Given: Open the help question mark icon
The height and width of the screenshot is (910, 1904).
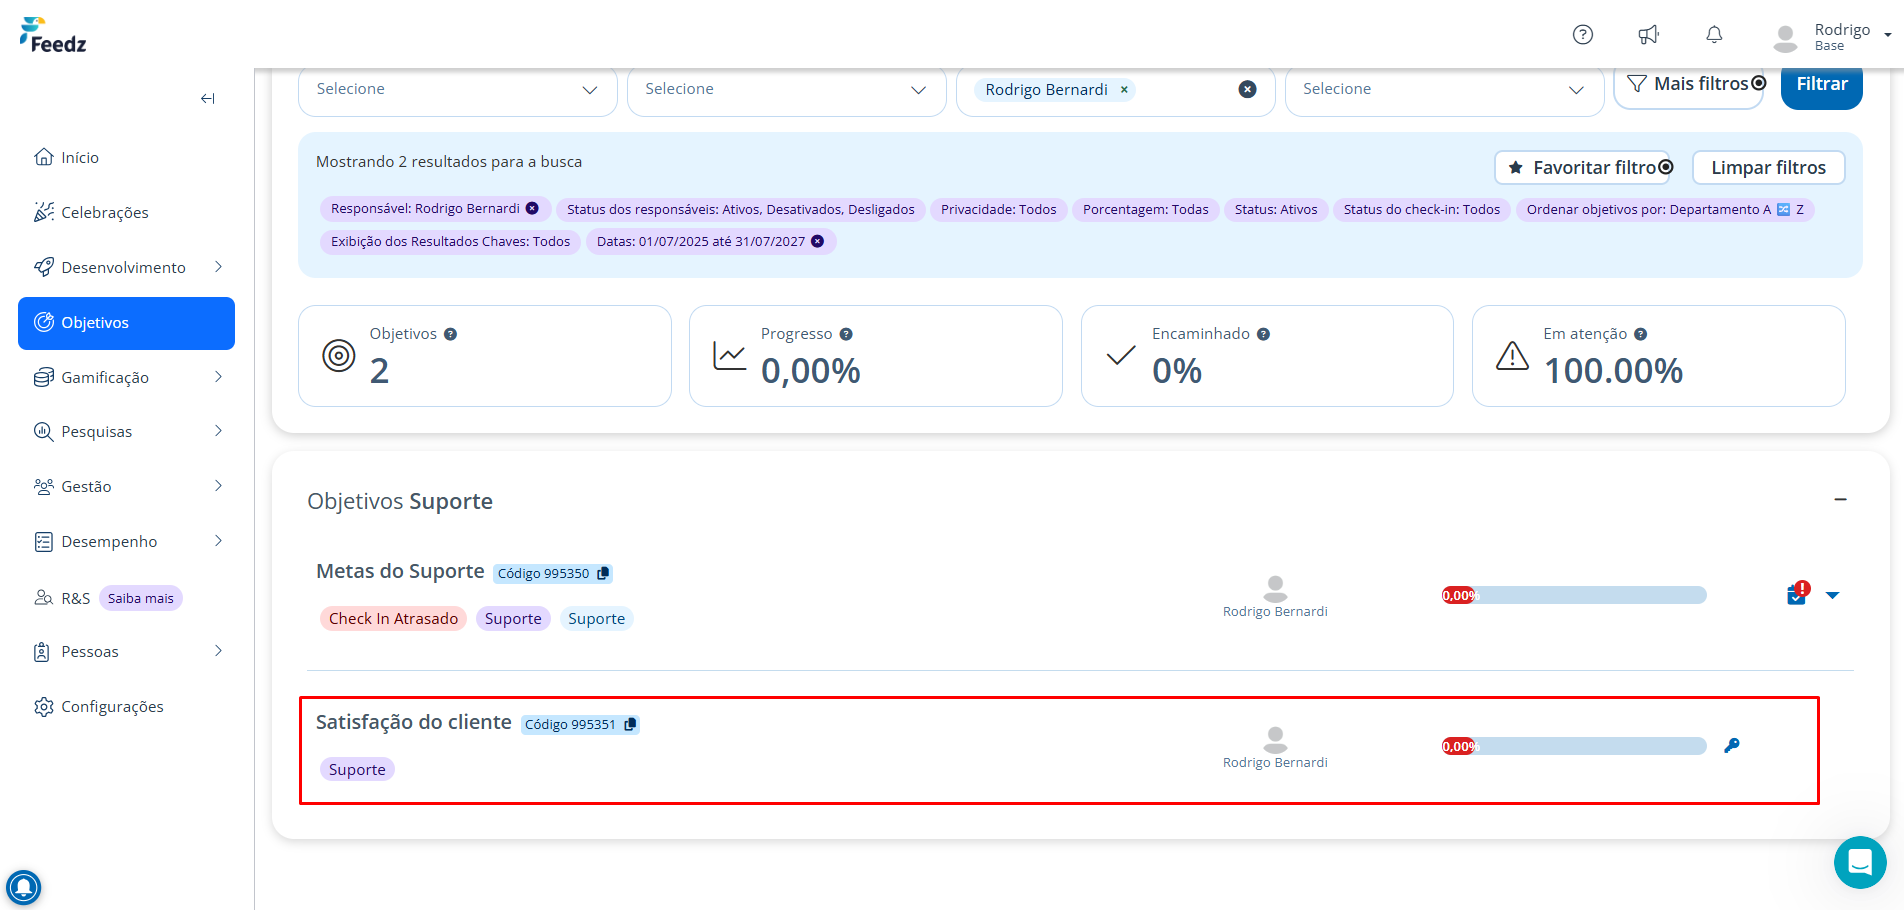Looking at the screenshot, I should [1583, 35].
